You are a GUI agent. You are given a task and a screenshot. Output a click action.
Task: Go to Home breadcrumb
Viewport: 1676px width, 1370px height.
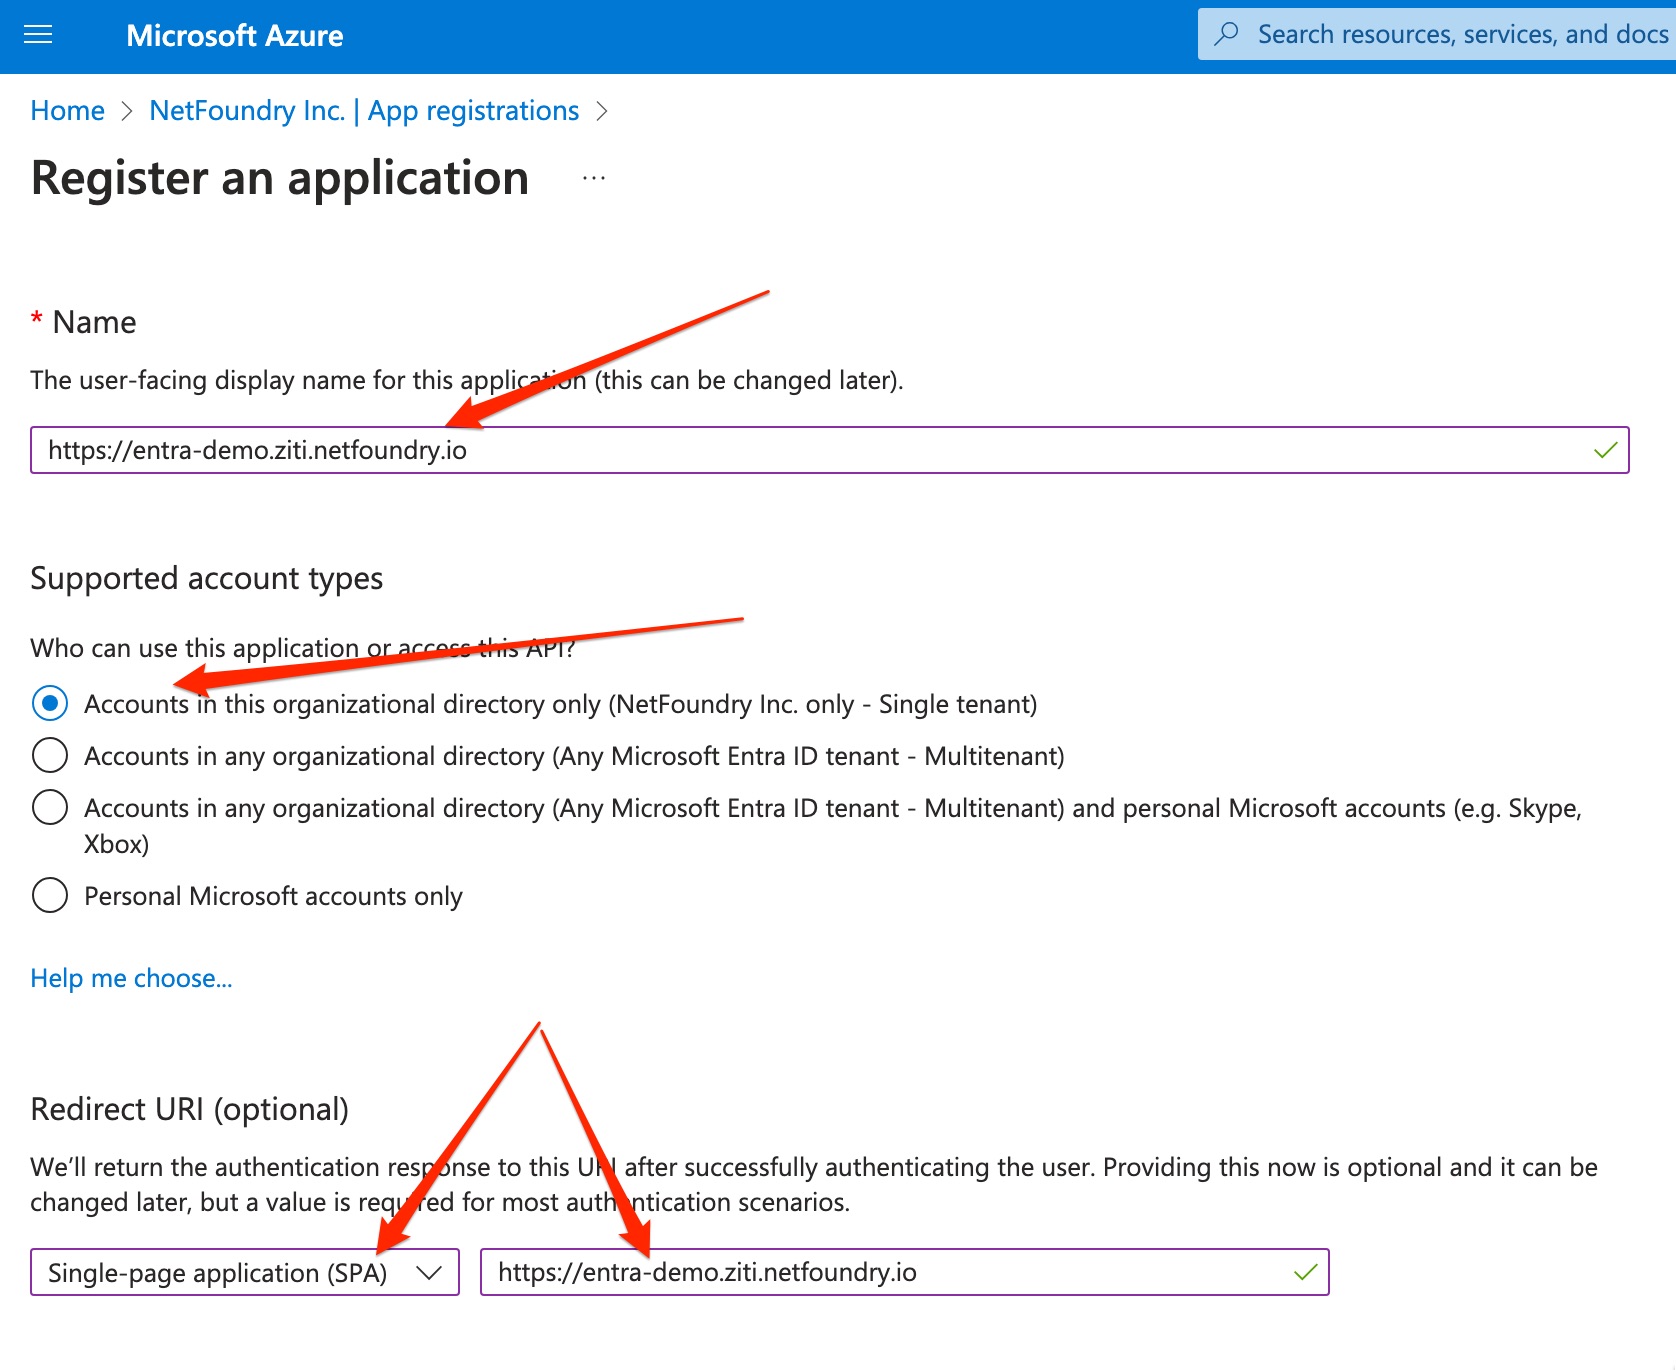[67, 110]
